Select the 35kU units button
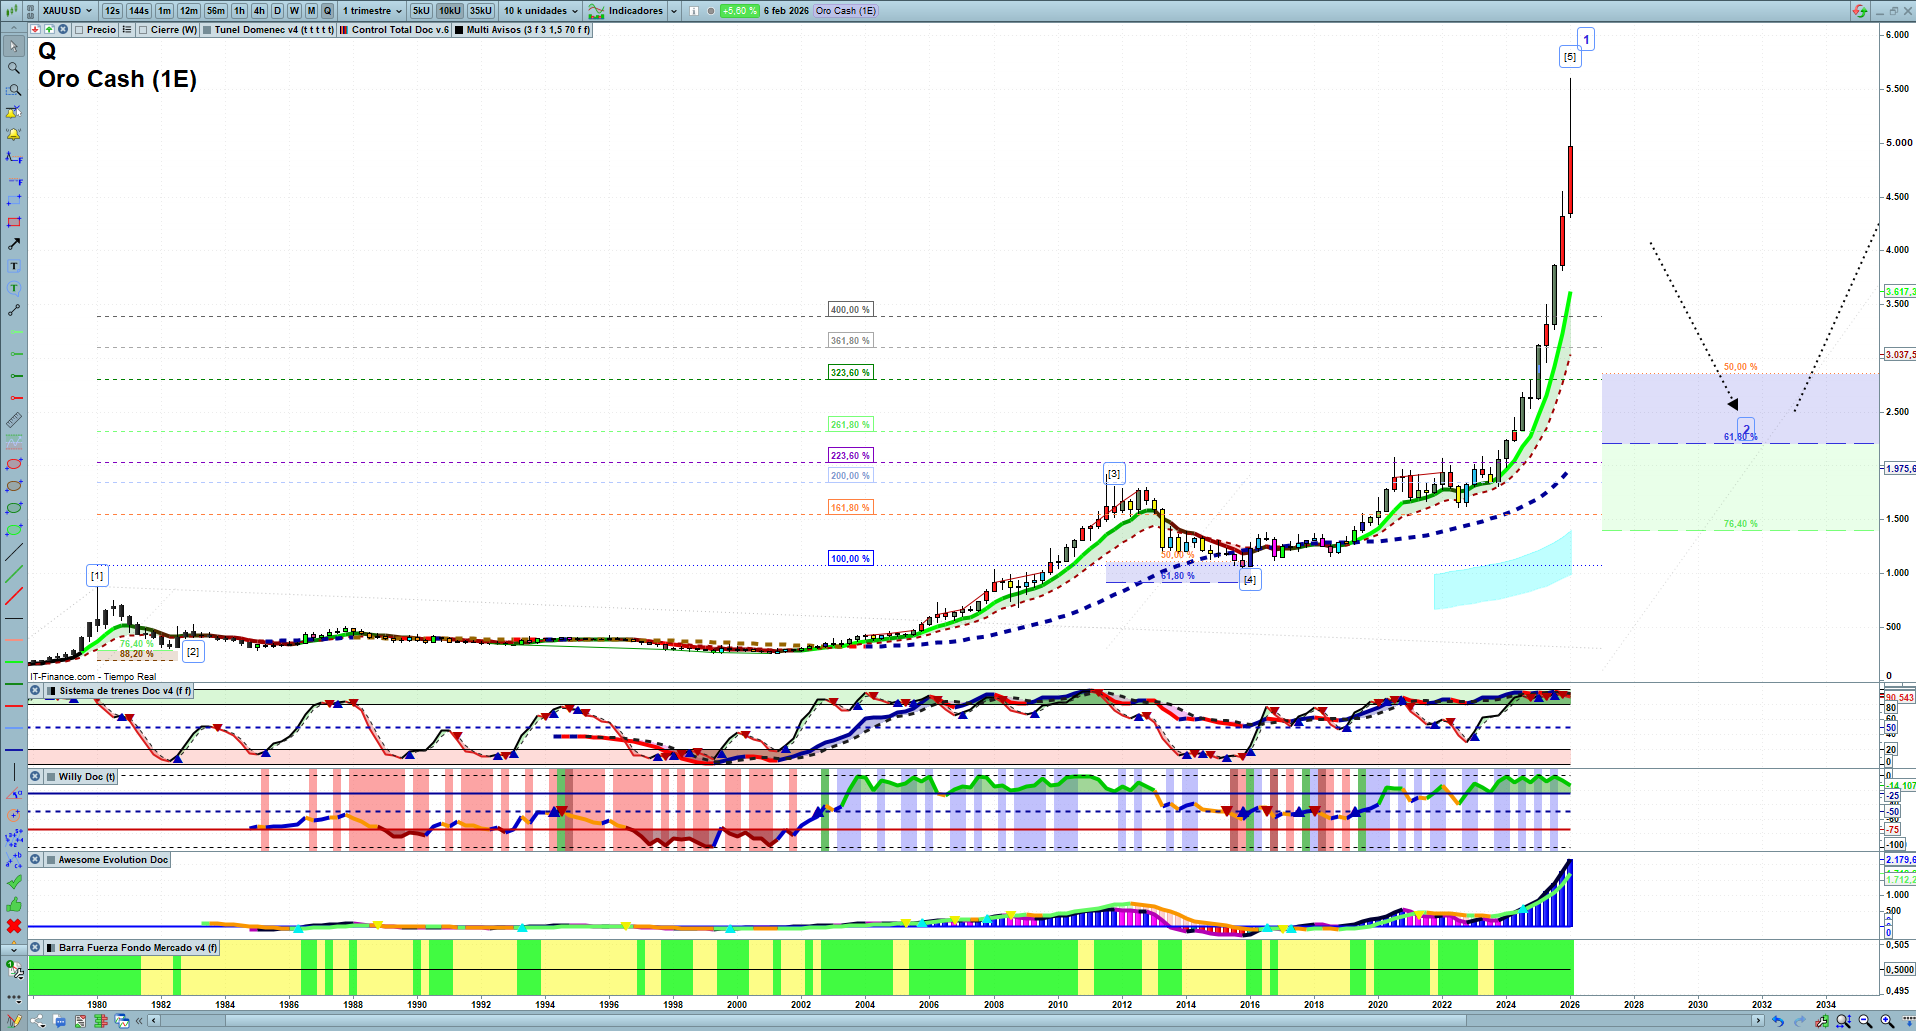Image resolution: width=1916 pixels, height=1031 pixels. click(481, 11)
